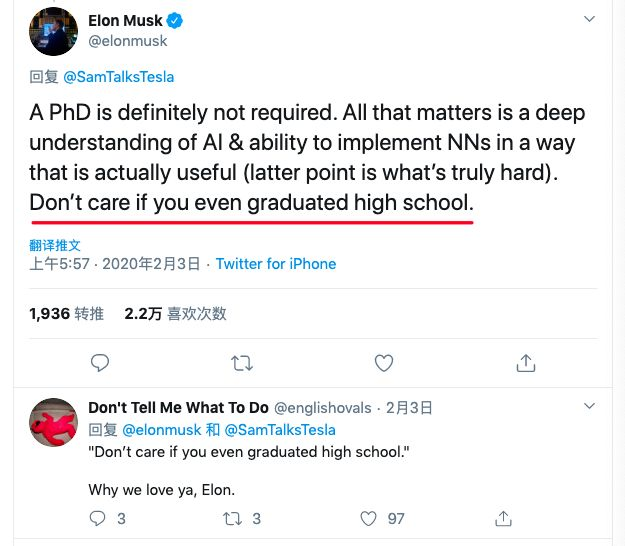Reply to Elon Musk's main tweet
This screenshot has height=546, width=625.
99,362
